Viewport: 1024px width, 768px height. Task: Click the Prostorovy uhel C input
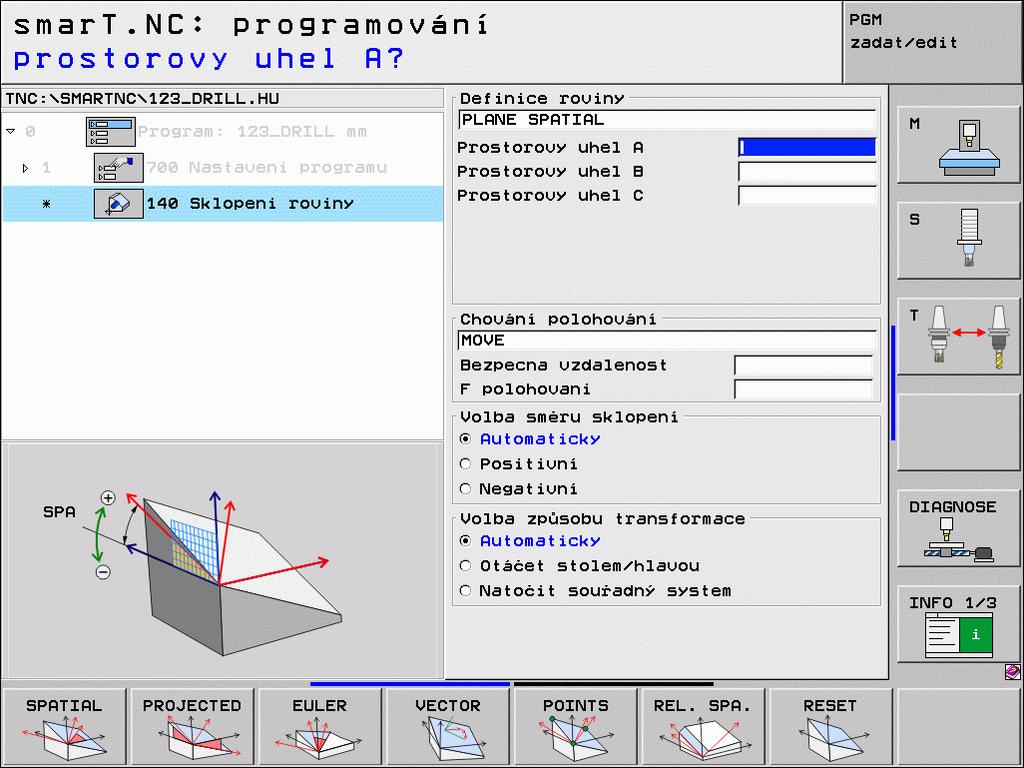click(807, 195)
